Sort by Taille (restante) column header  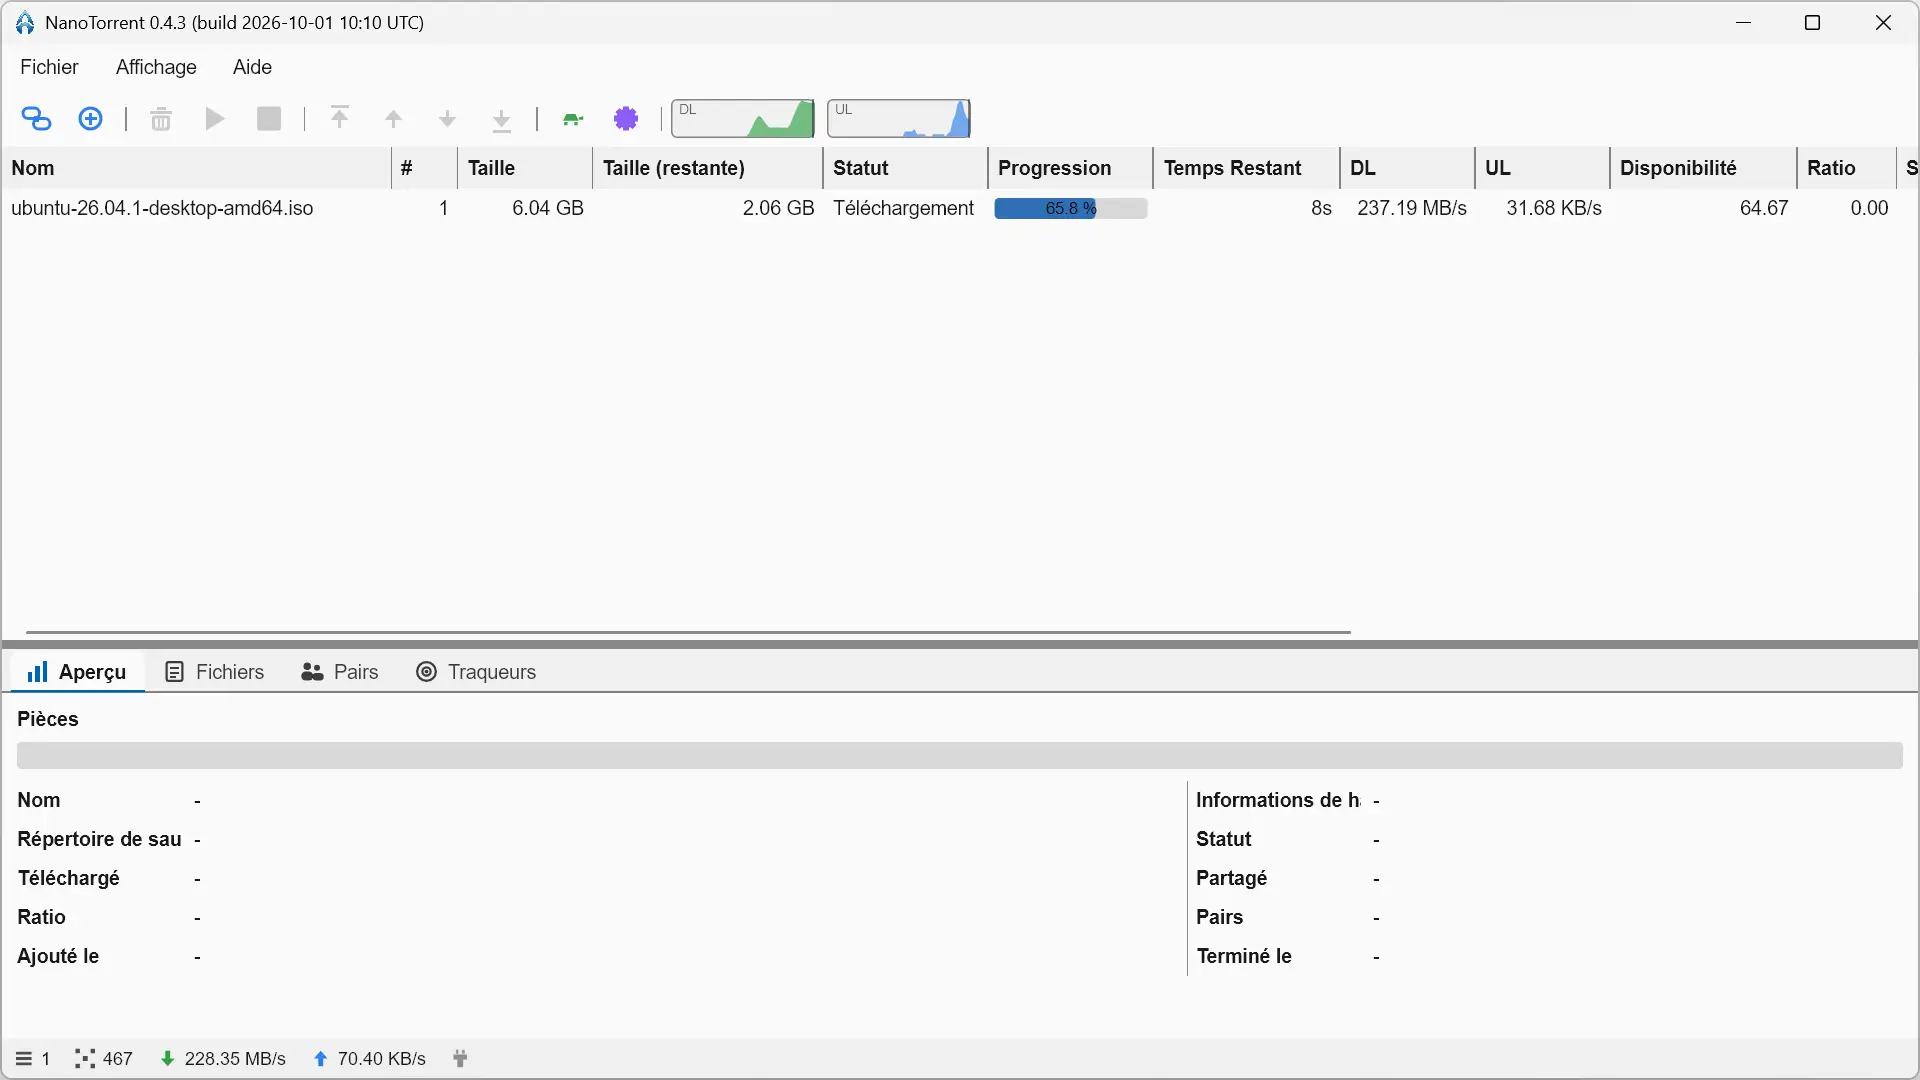(708, 168)
